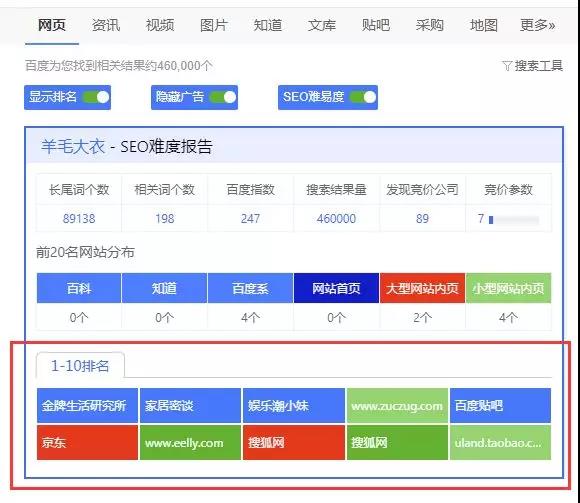Click the 羊毛大衣 keyword link
This screenshot has width=580, height=503.
click(73, 146)
